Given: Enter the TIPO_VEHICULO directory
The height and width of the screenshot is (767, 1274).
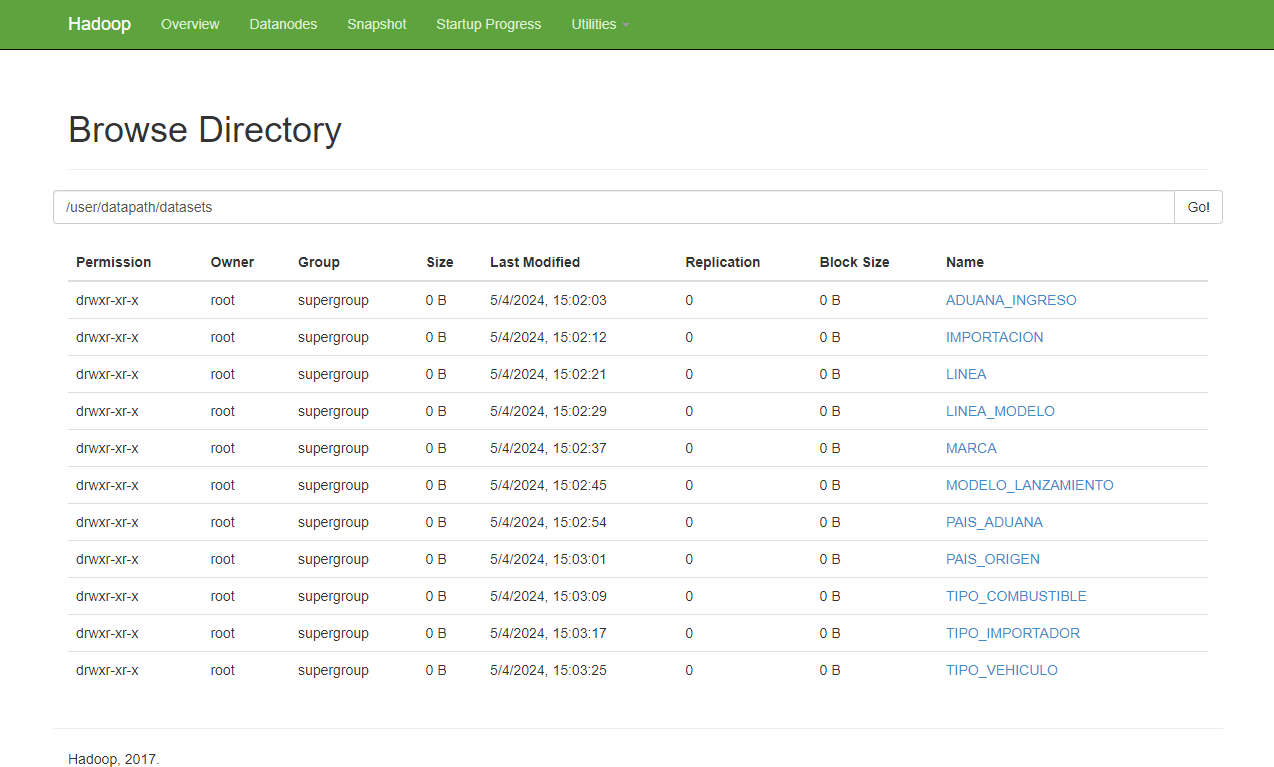Looking at the screenshot, I should pyautogui.click(x=1001, y=670).
